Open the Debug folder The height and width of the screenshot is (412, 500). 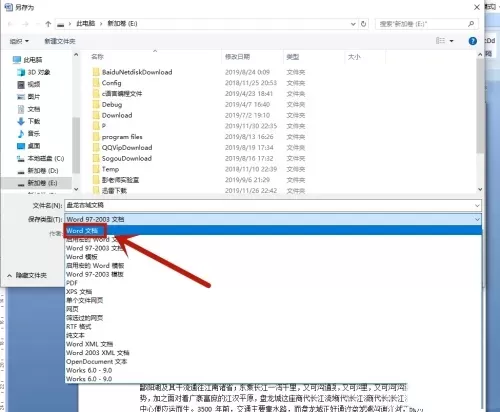(107, 104)
